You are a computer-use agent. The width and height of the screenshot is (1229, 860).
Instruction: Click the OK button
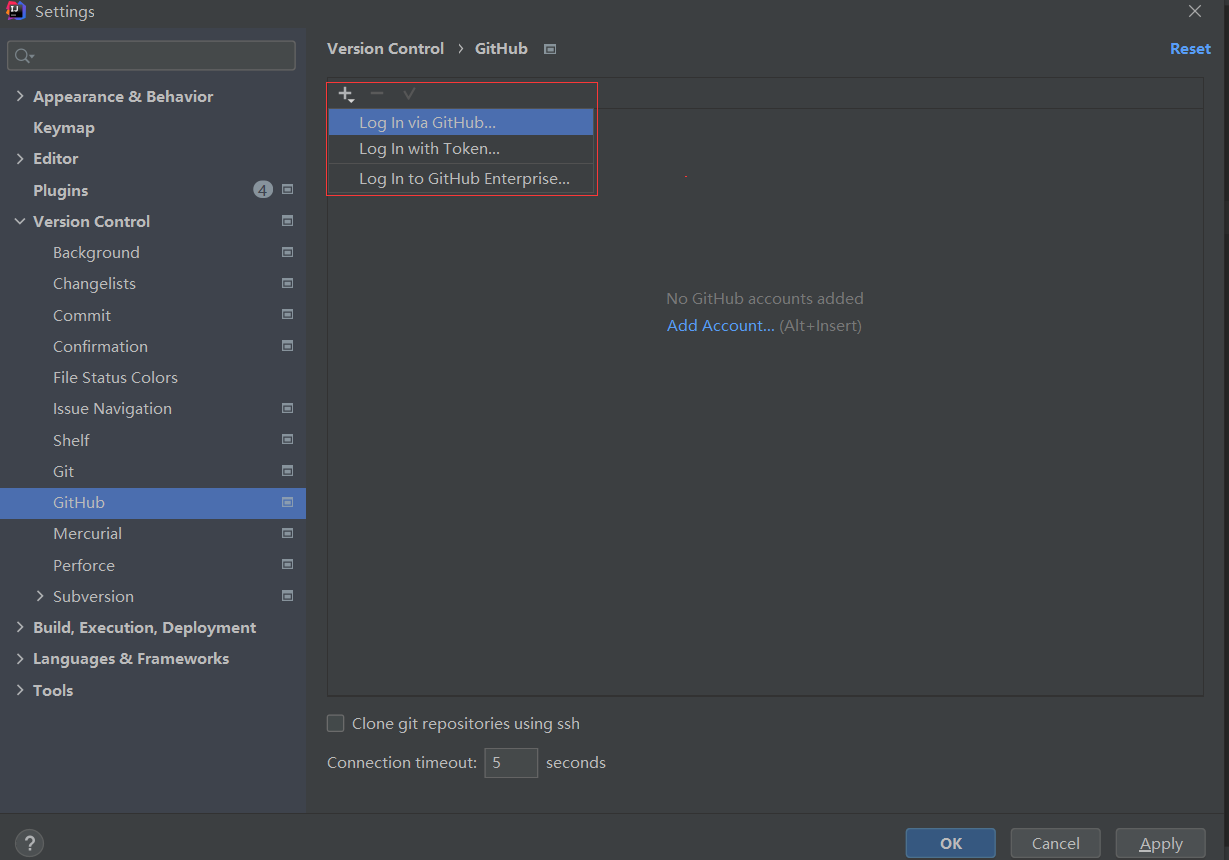coord(950,843)
